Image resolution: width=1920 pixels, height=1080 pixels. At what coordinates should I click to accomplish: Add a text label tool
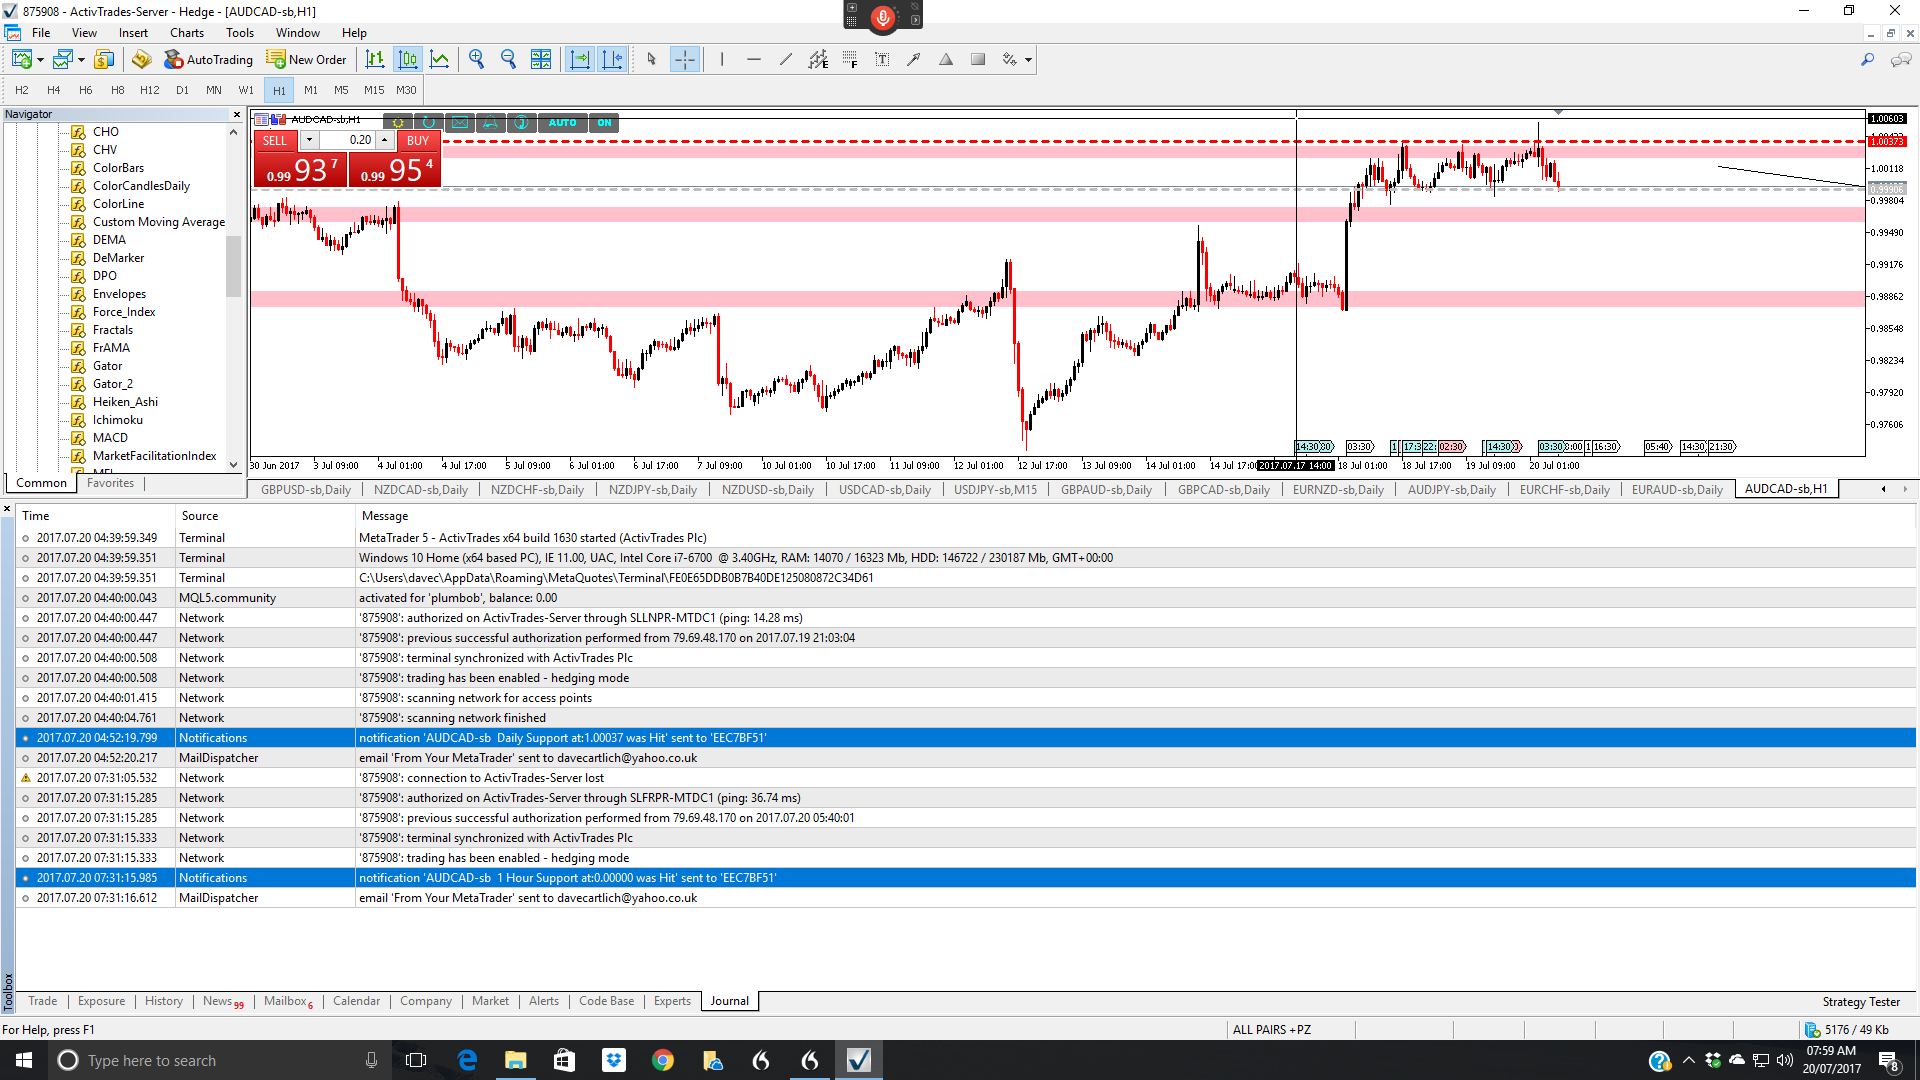click(882, 60)
